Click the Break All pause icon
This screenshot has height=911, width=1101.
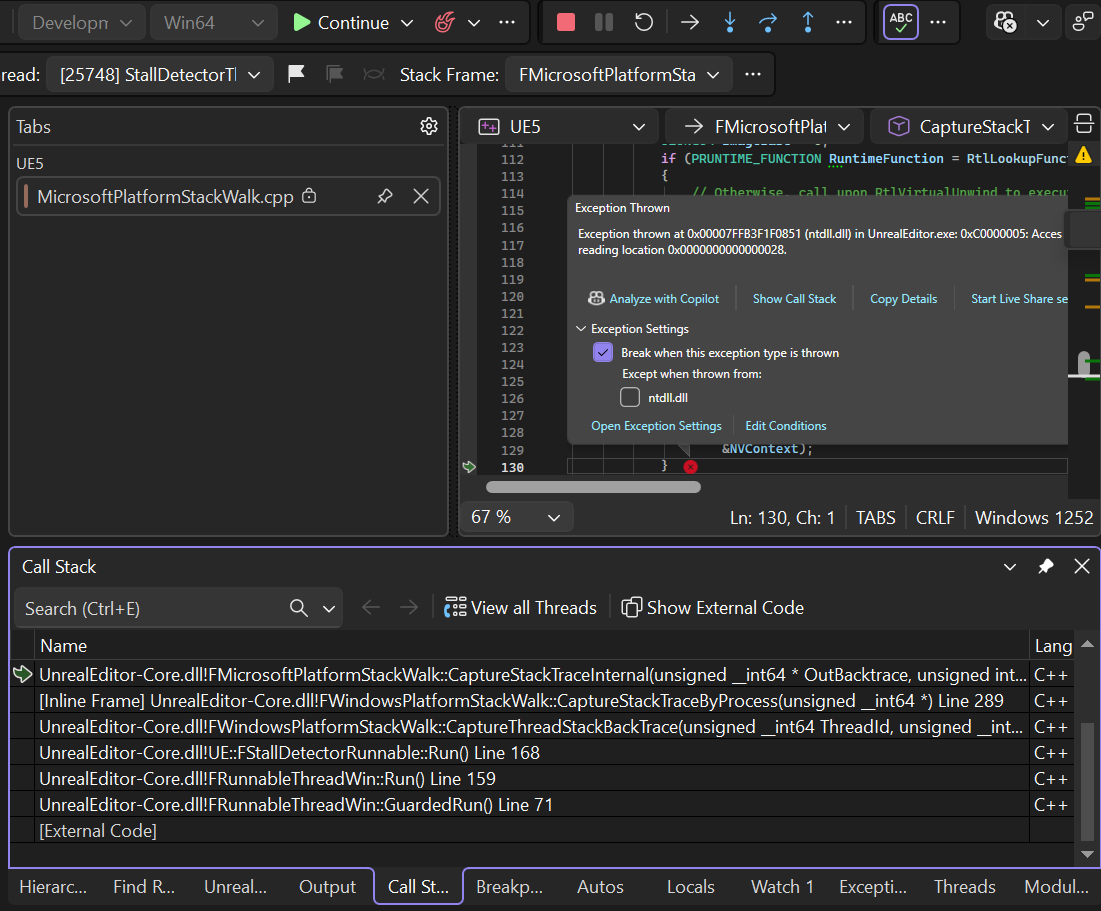point(604,22)
